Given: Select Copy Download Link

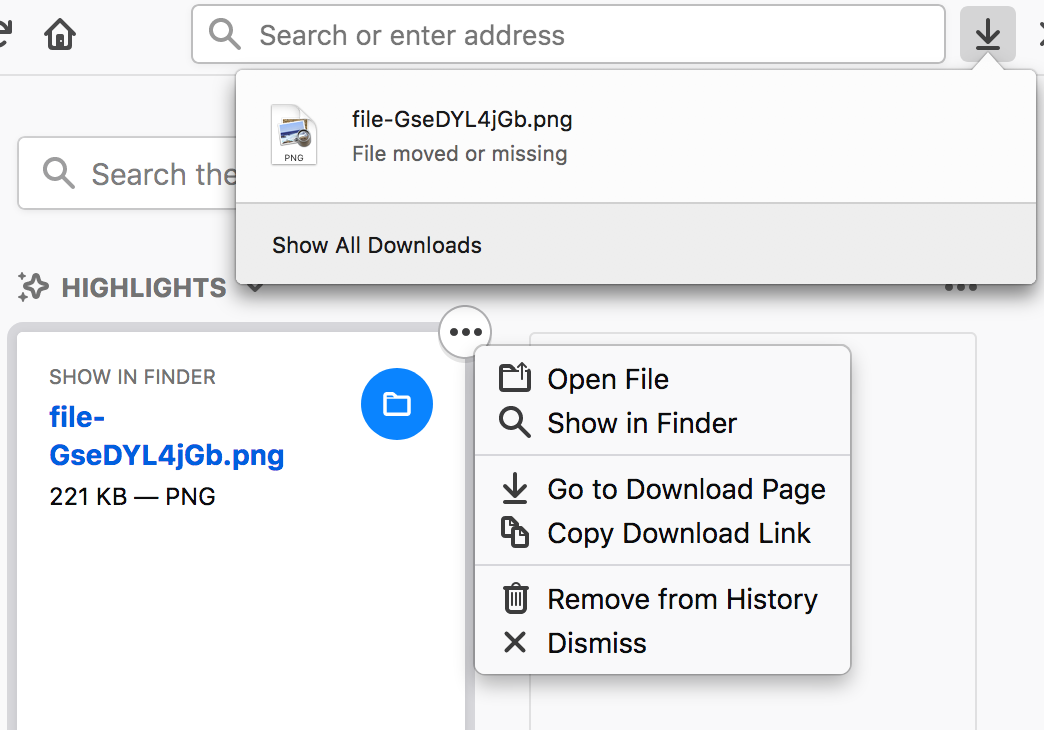Looking at the screenshot, I should coord(662,533).
